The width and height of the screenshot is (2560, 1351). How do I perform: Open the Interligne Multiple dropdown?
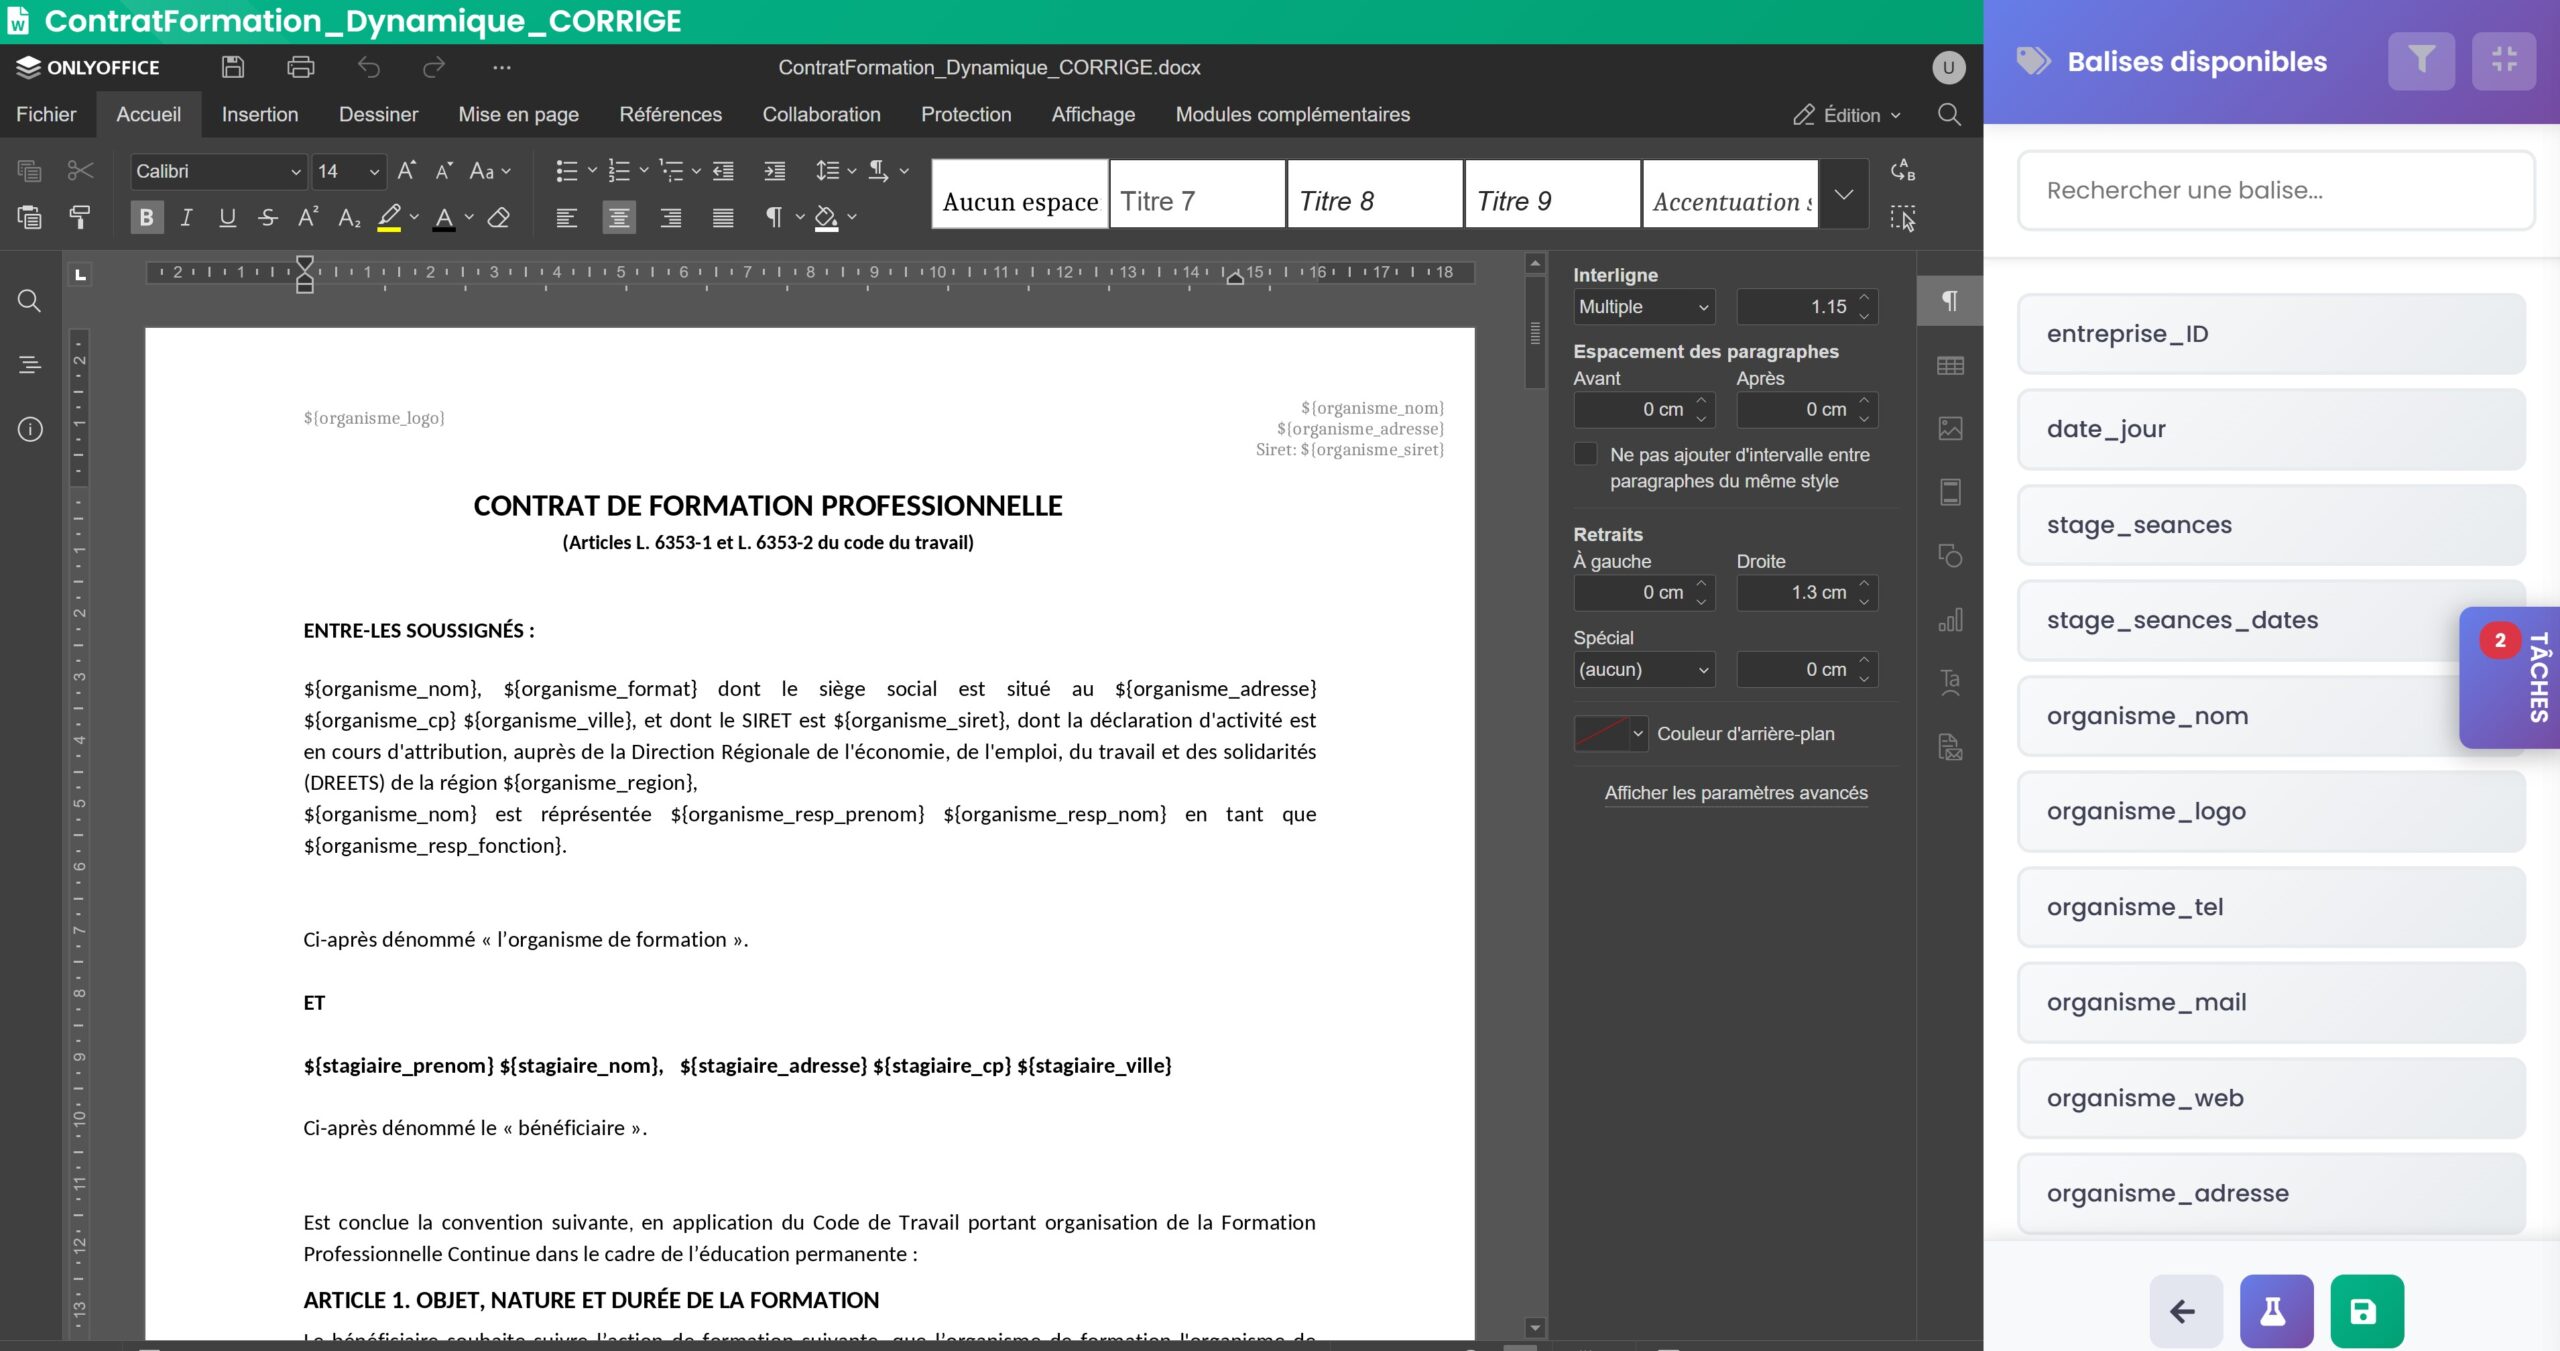coord(1643,307)
